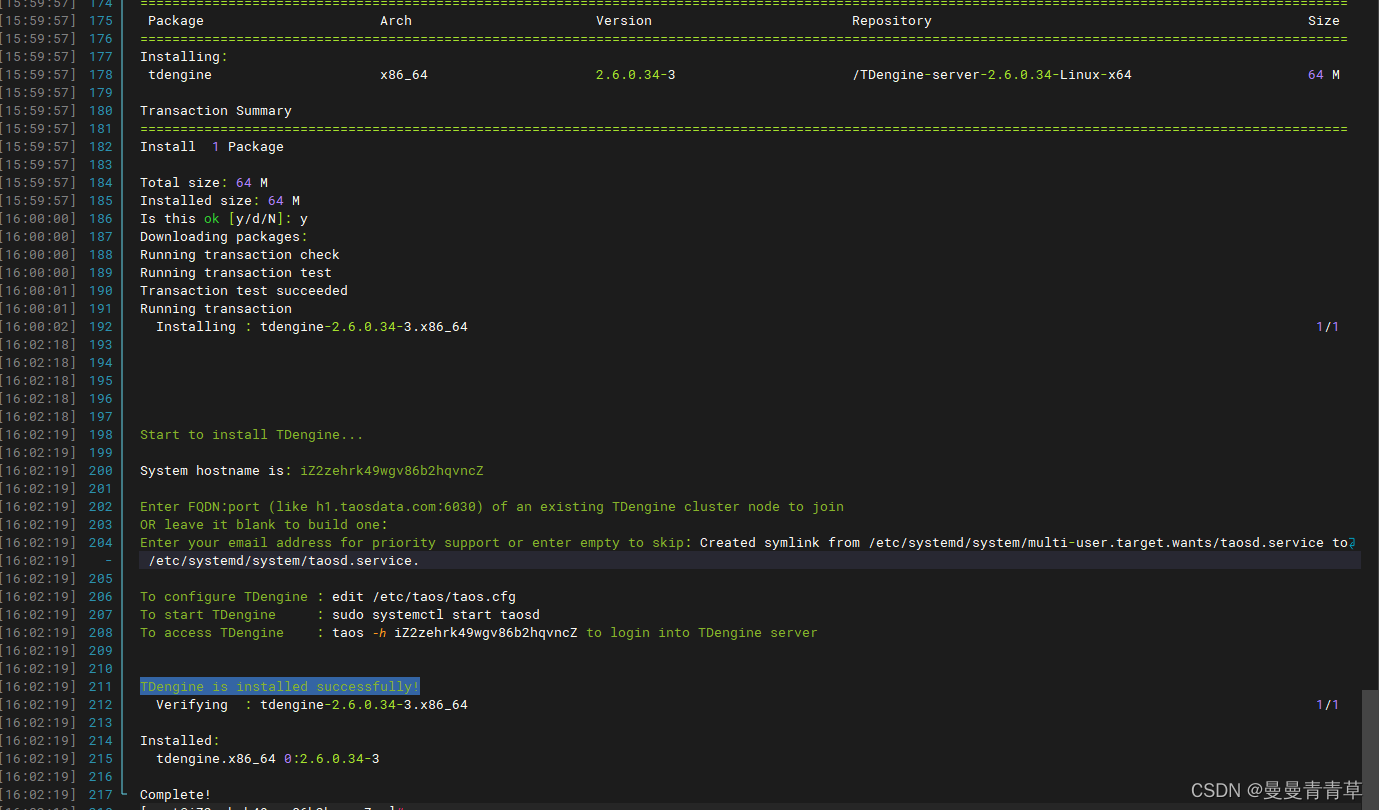Screen dimensions: 1379x810
Task: Click line number 204 in the gutter
Action: (101, 543)
